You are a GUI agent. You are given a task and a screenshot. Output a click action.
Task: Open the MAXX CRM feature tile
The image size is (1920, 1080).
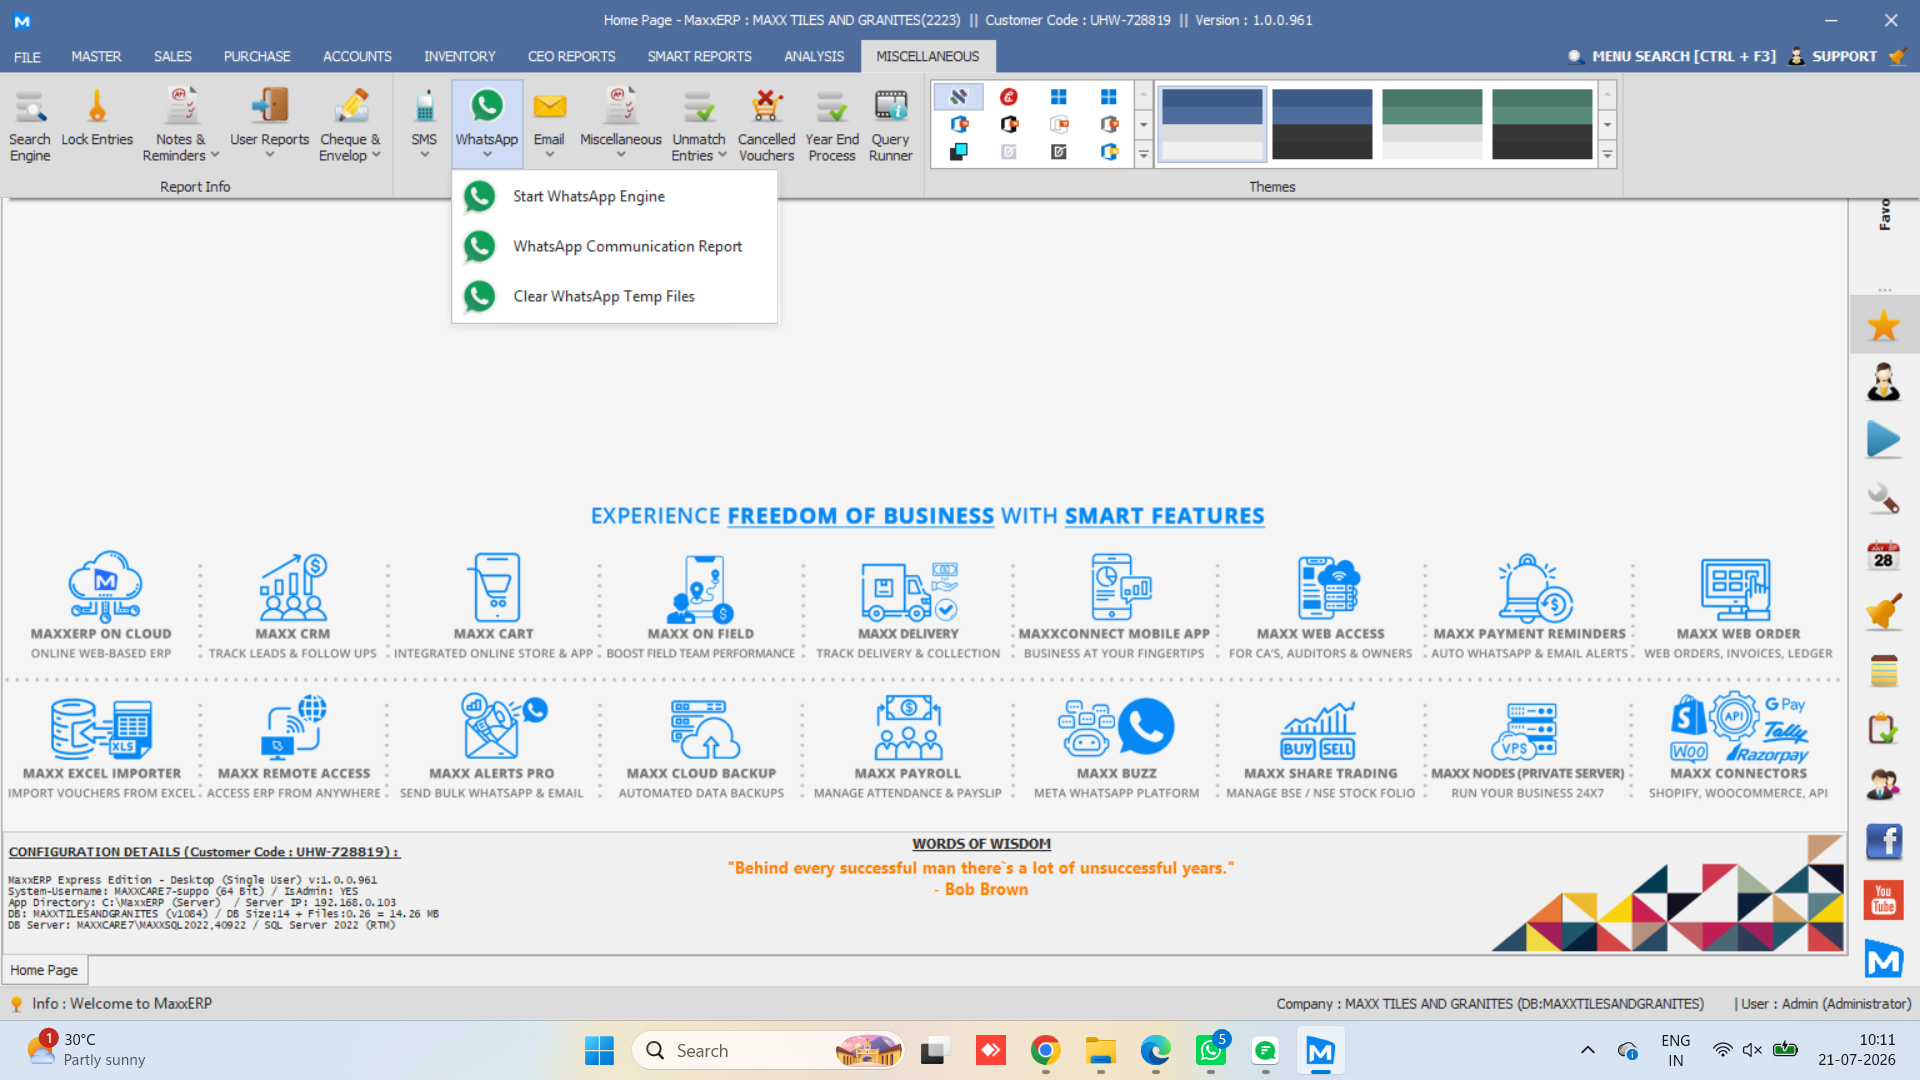[x=292, y=606]
